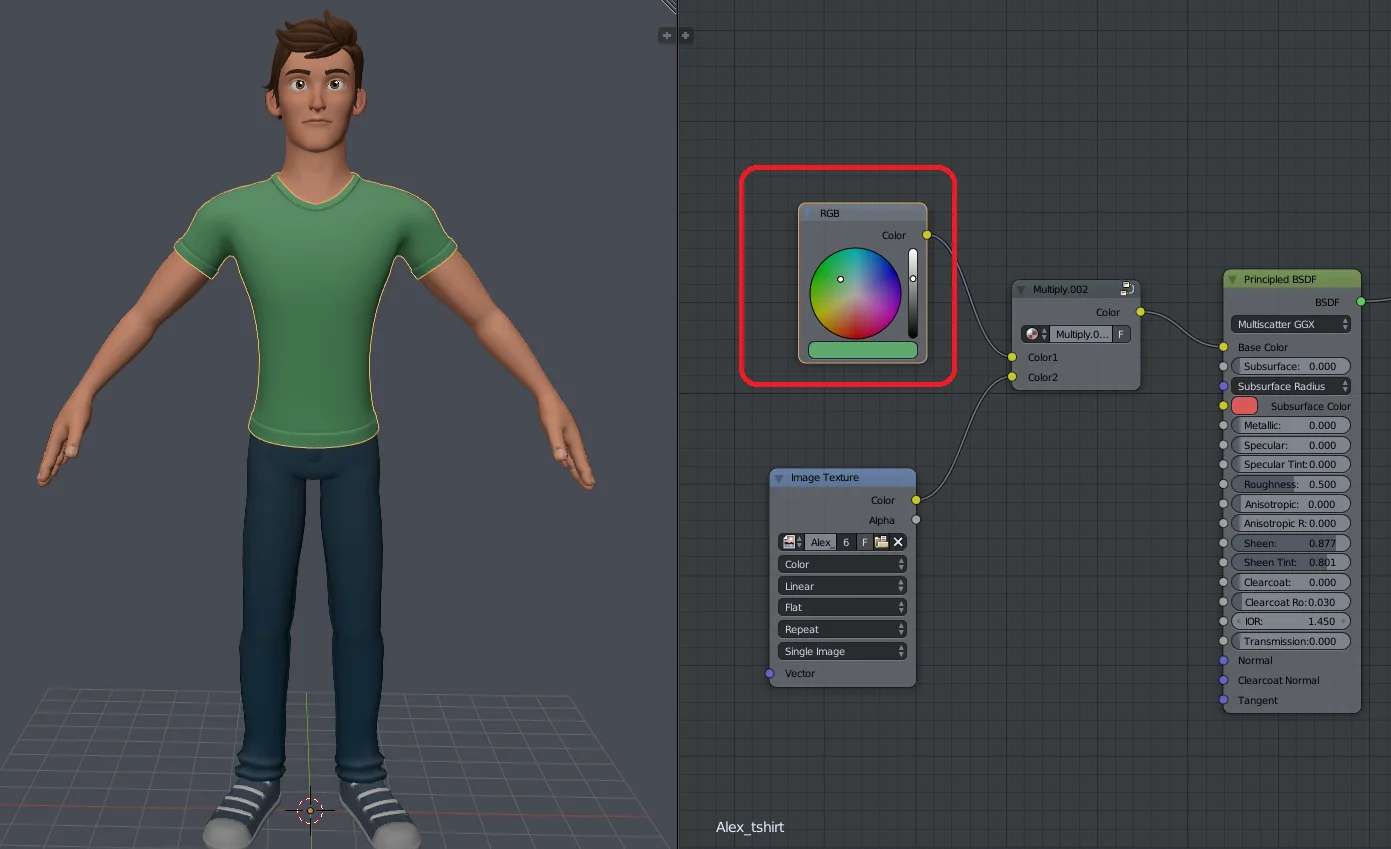Click the Color2 input socket on Multiply.002 node

1012,377
